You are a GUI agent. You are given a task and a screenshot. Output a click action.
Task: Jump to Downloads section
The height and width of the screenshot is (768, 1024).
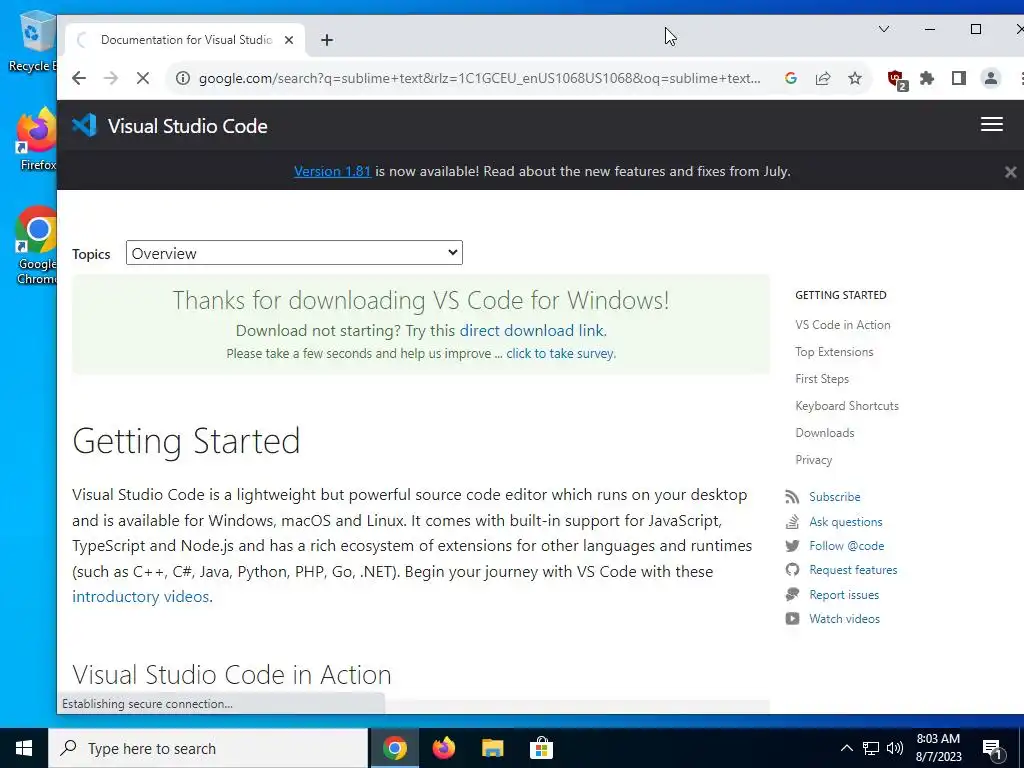point(824,433)
